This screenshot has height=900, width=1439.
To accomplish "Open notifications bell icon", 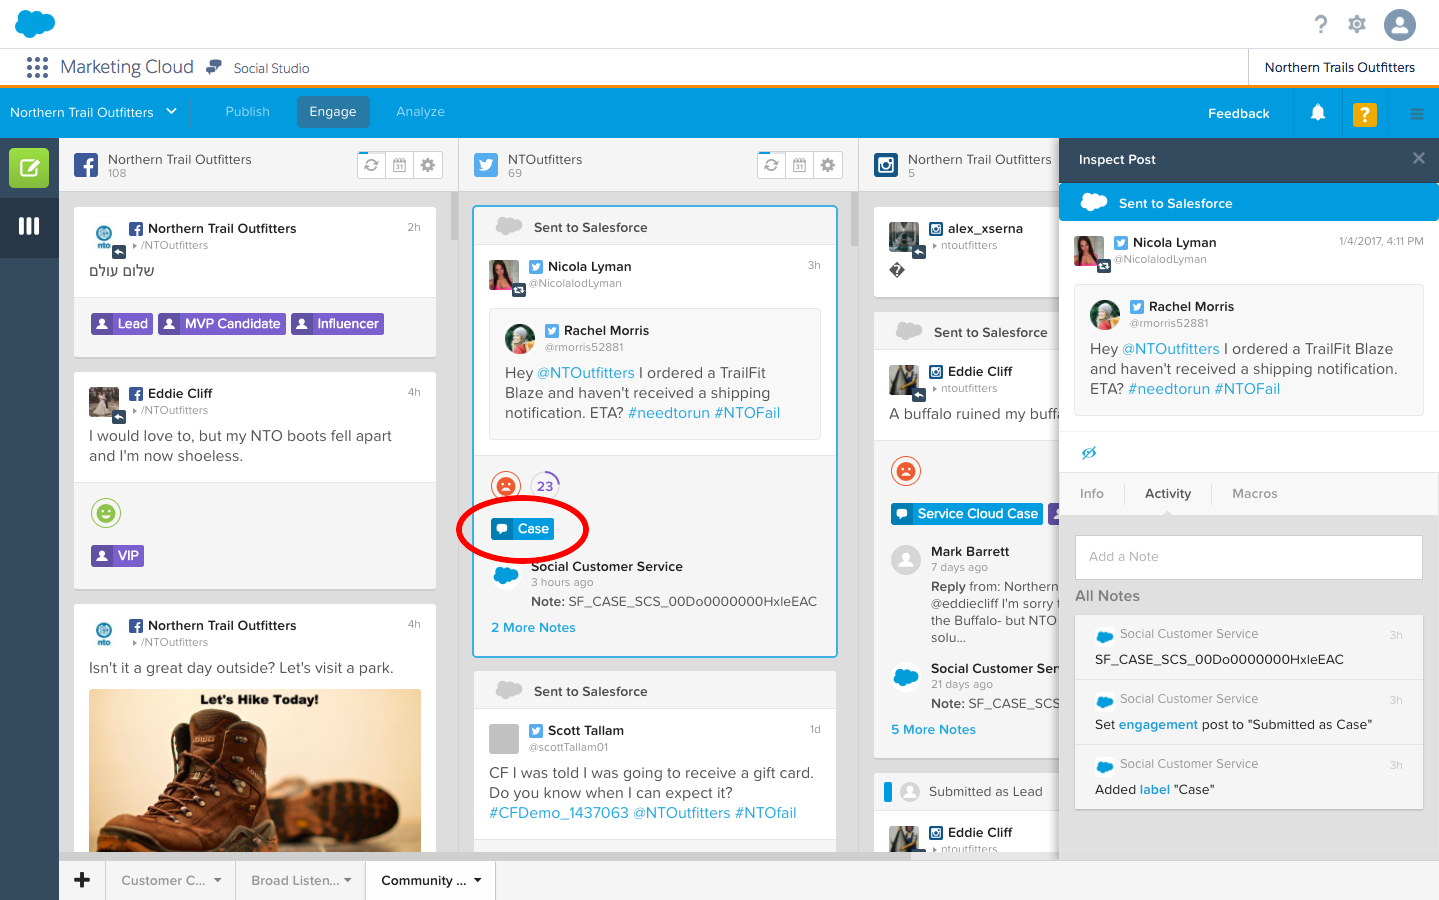I will click(x=1318, y=113).
